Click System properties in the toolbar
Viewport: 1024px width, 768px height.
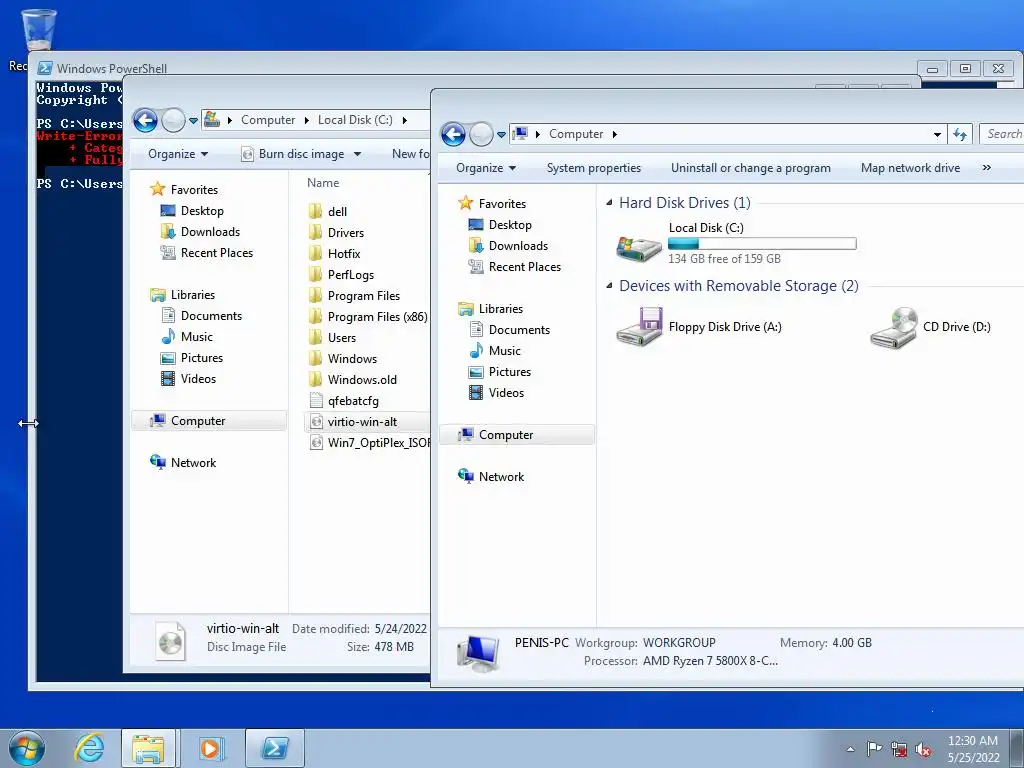point(594,168)
